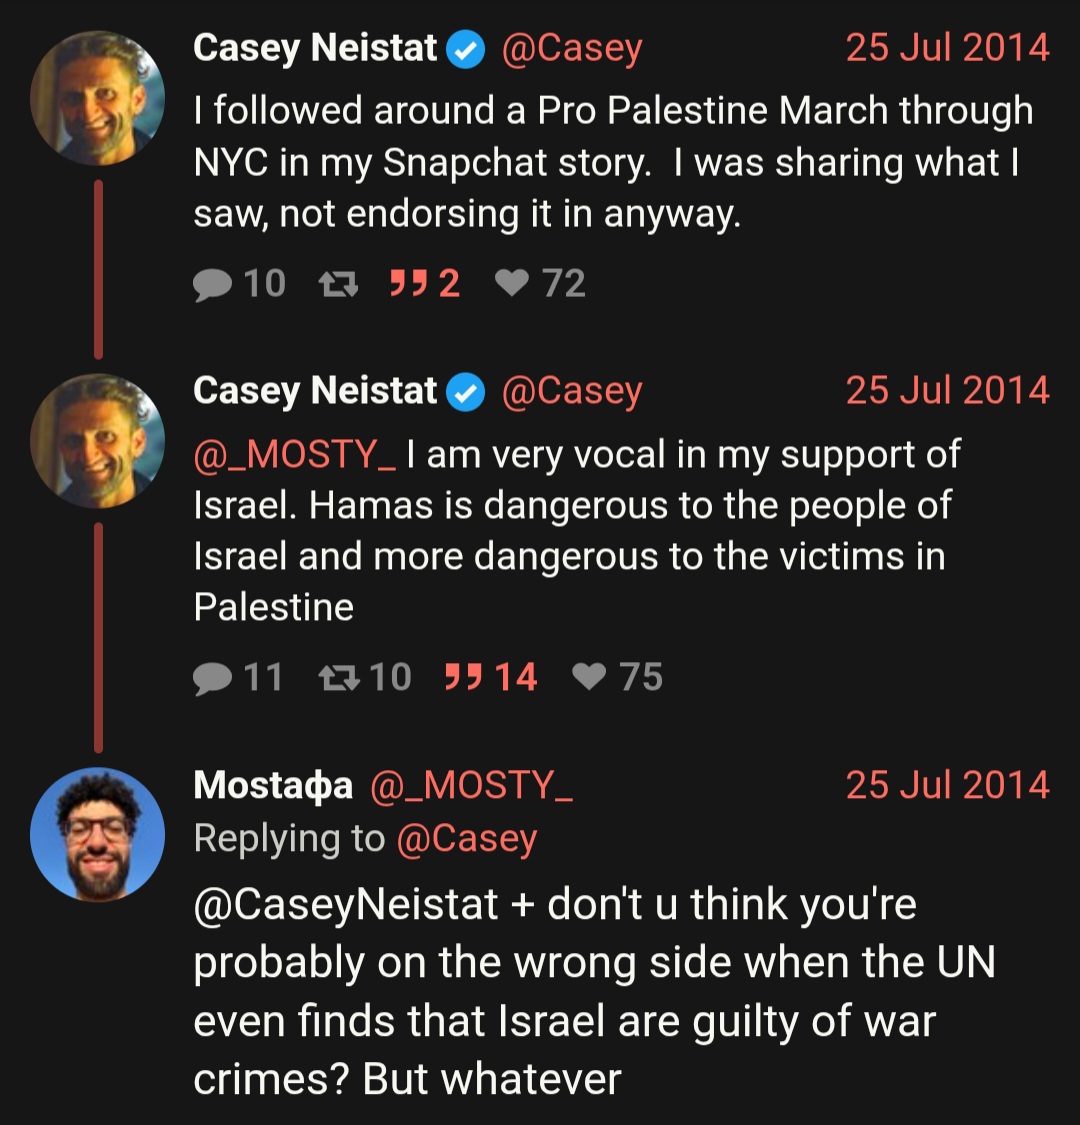Click the Mostaфa display name
This screenshot has height=1125, width=1080.
[x=273, y=785]
